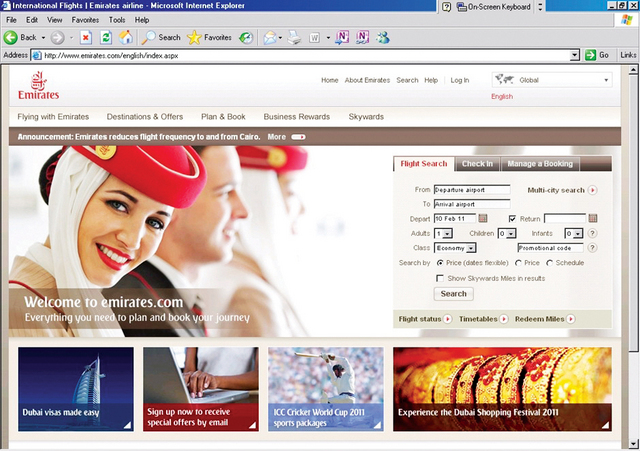Click the Promotional code help question icon
640x451 pixels.
(x=592, y=248)
